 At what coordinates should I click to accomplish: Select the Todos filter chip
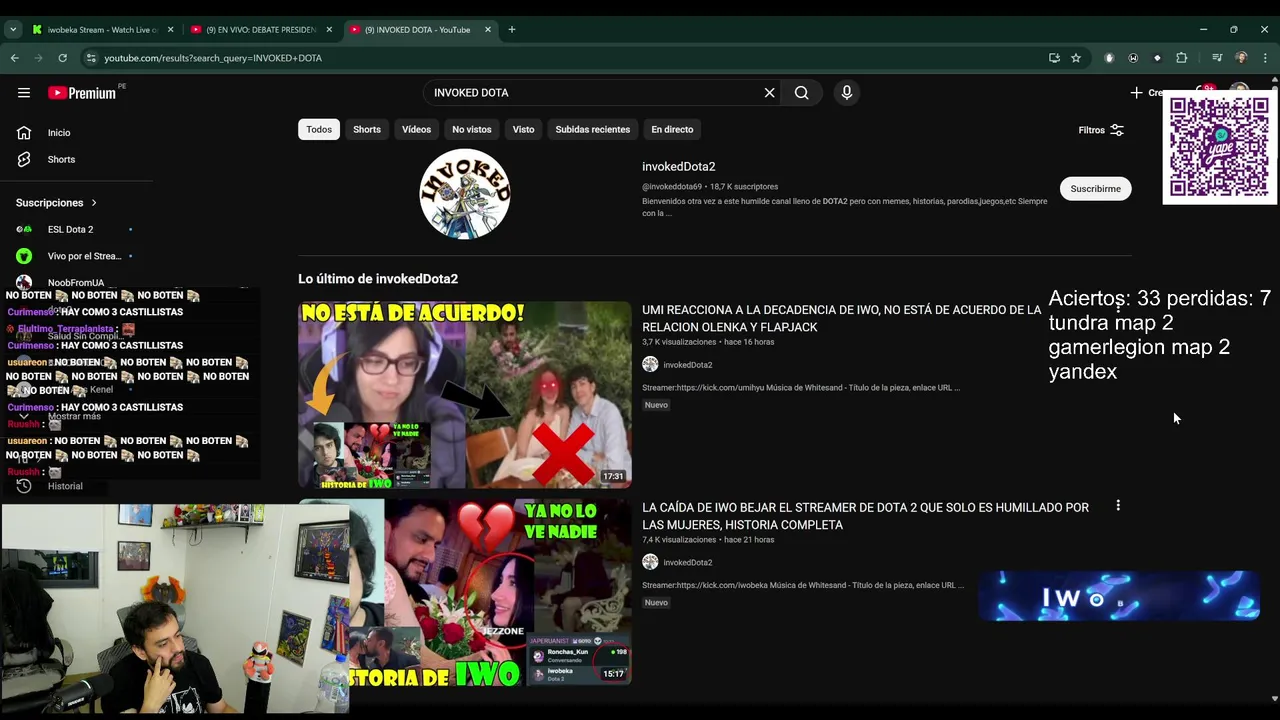pos(319,129)
